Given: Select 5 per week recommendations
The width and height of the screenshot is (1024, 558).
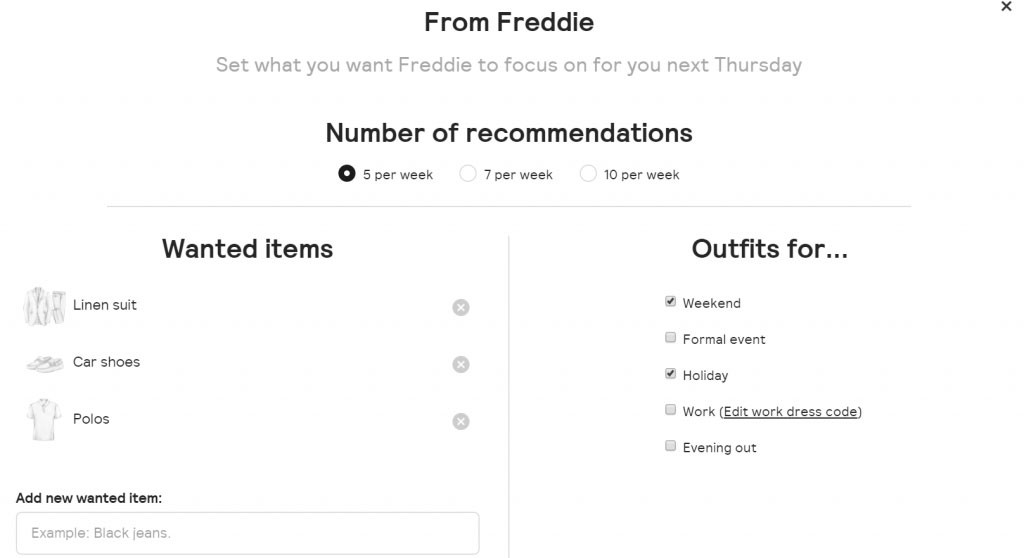Looking at the screenshot, I should (347, 174).
